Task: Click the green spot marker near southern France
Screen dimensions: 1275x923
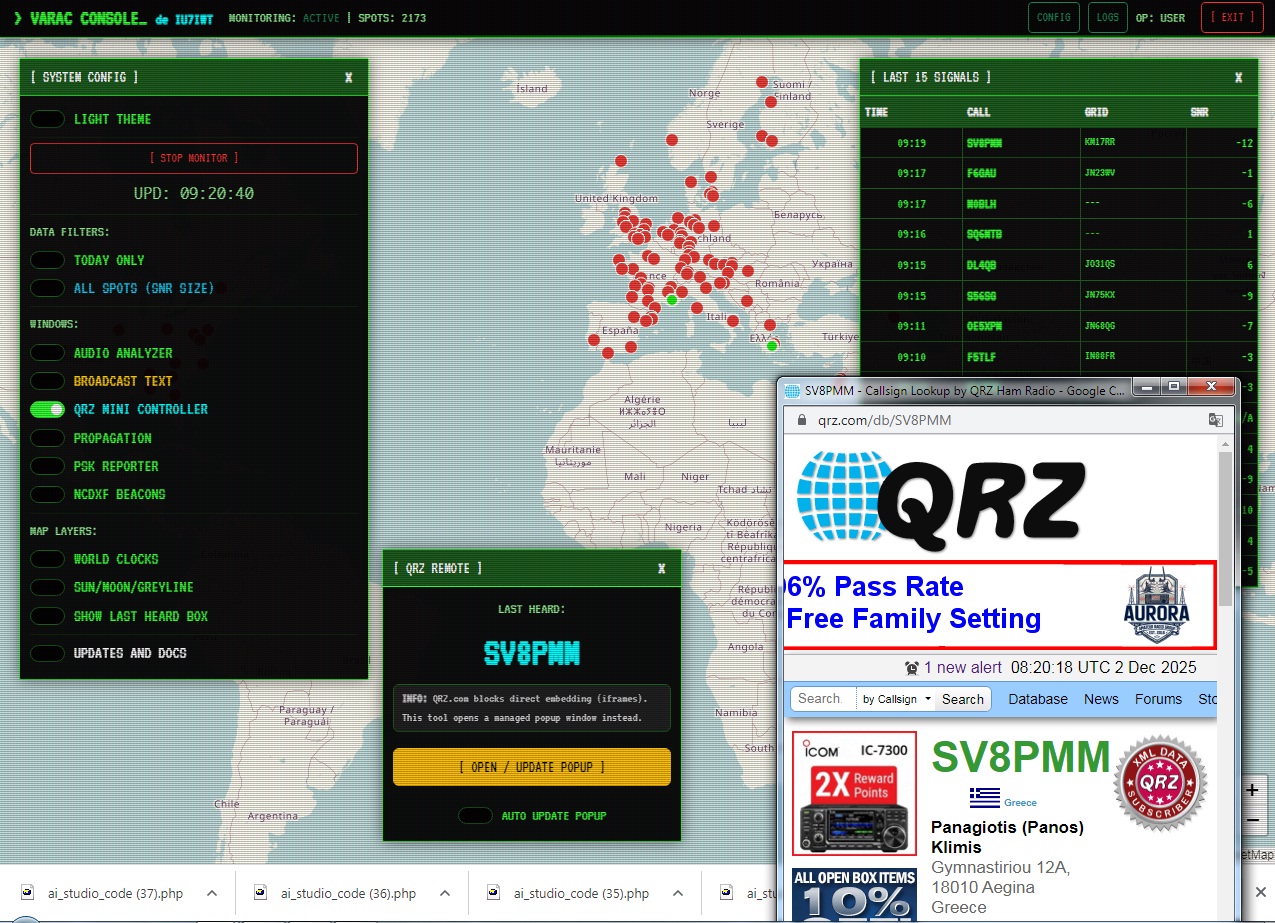Action: [672, 299]
